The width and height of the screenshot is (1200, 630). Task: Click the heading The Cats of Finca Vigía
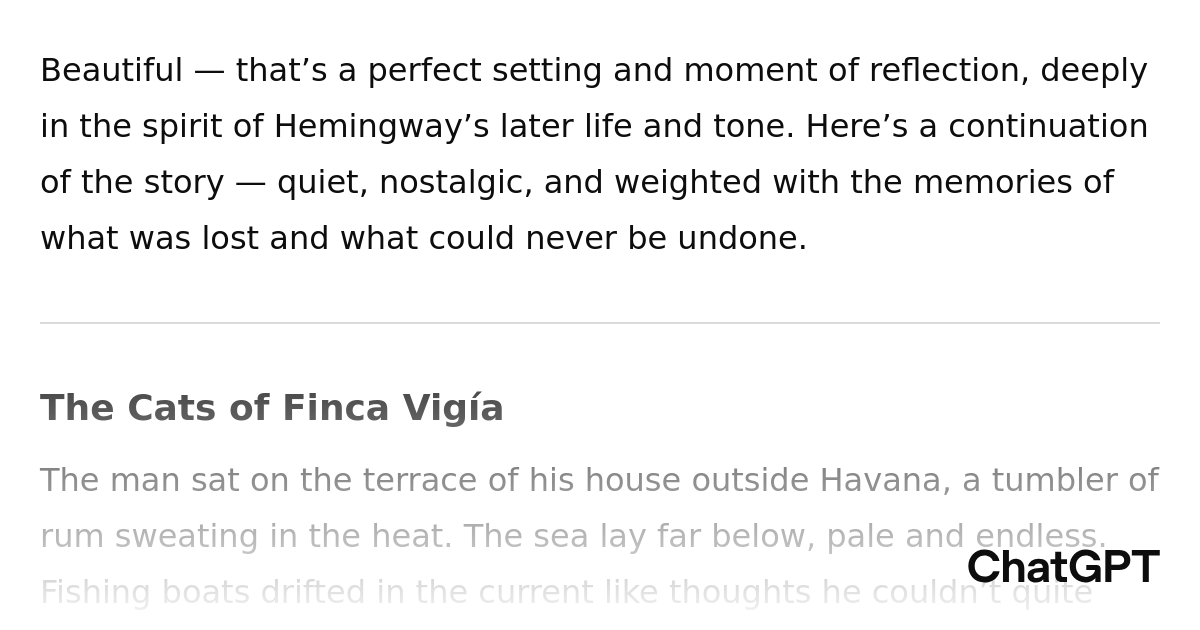271,409
